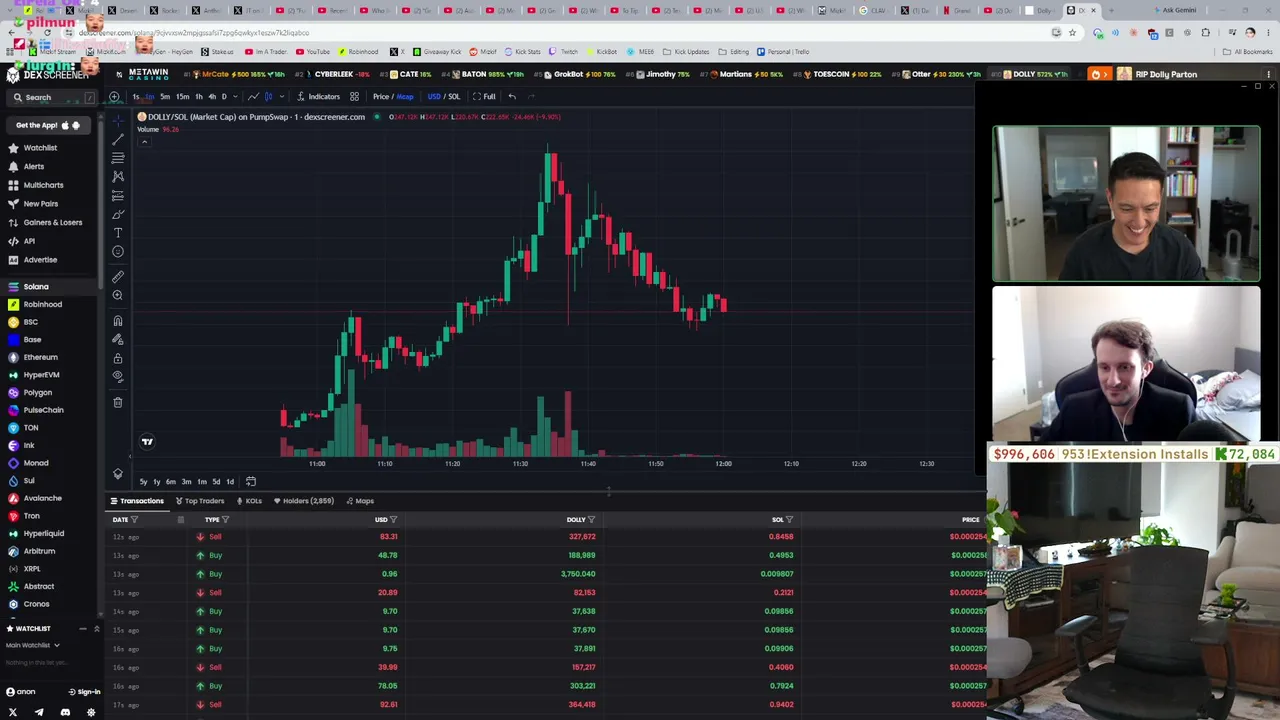1280x720 pixels.
Task: Switch to the Maps tab
Action: point(360,501)
